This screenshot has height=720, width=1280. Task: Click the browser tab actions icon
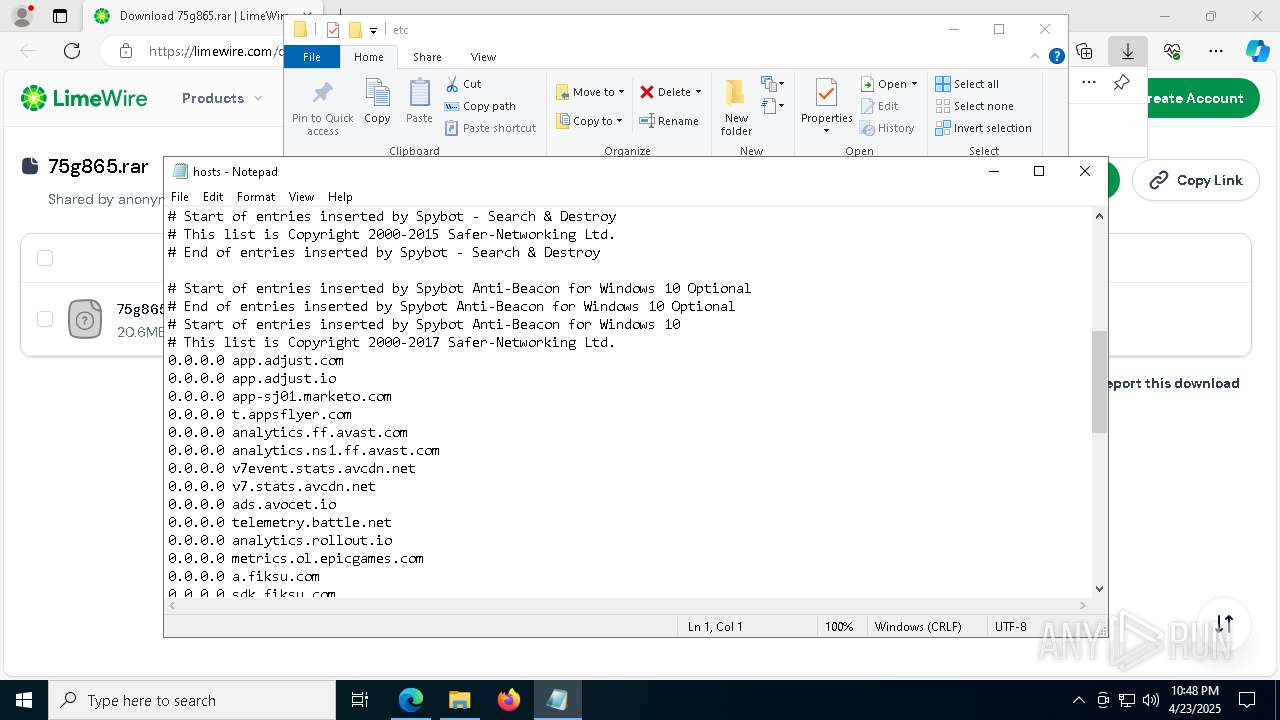coord(60,16)
